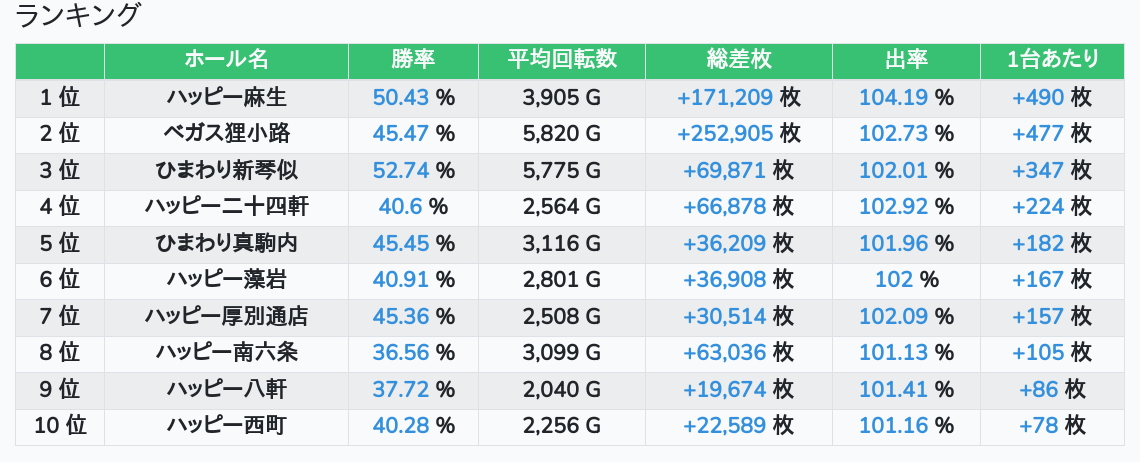The image size is (1140, 462).
Task: Open the ハッピー南六条 hall entry
Action: point(226,353)
